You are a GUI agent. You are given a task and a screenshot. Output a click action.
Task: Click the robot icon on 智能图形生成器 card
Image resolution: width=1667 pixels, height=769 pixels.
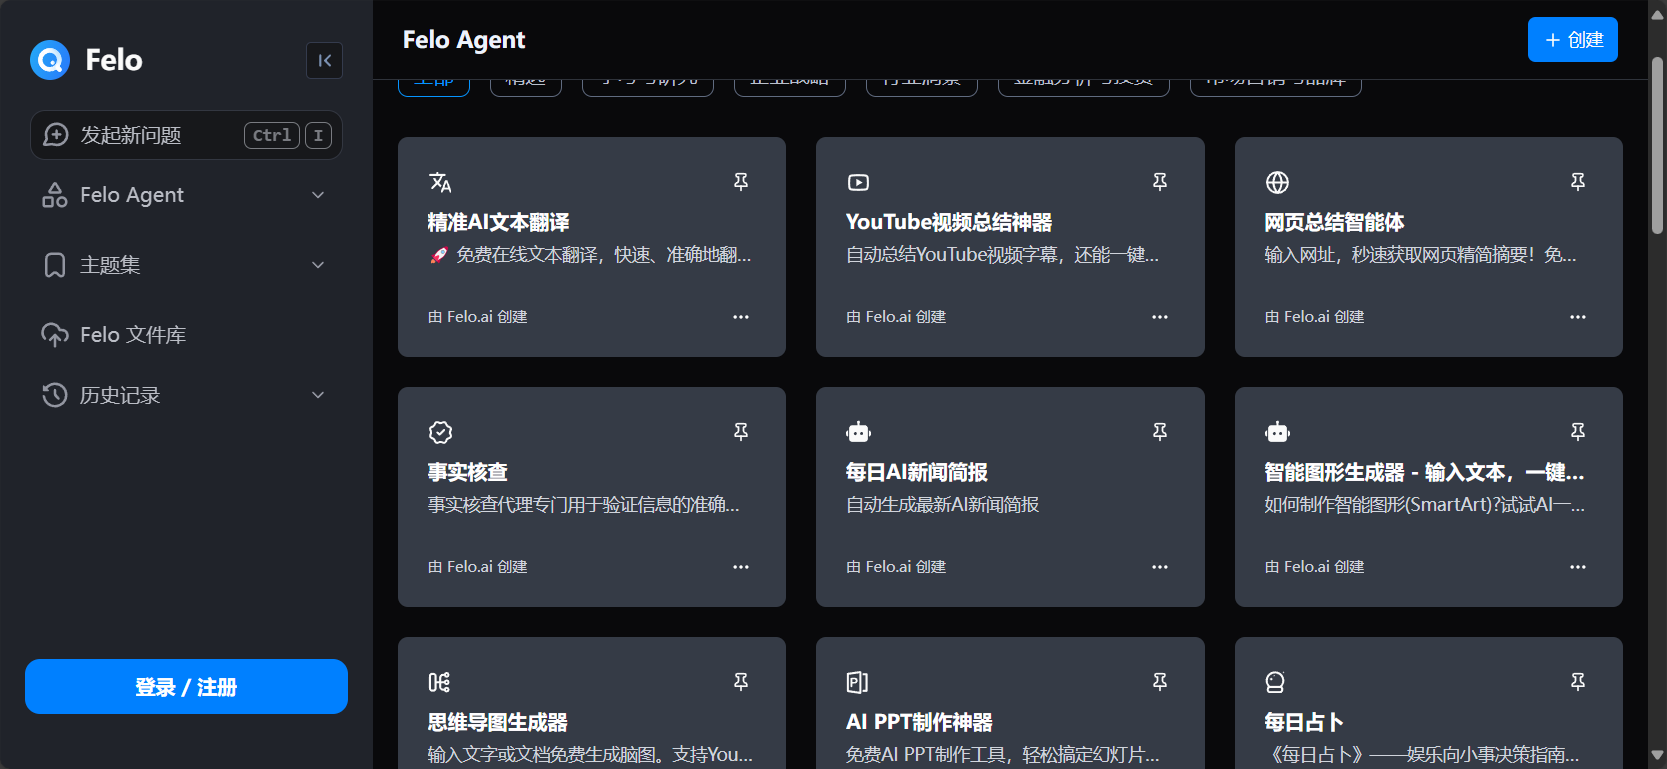(1277, 432)
